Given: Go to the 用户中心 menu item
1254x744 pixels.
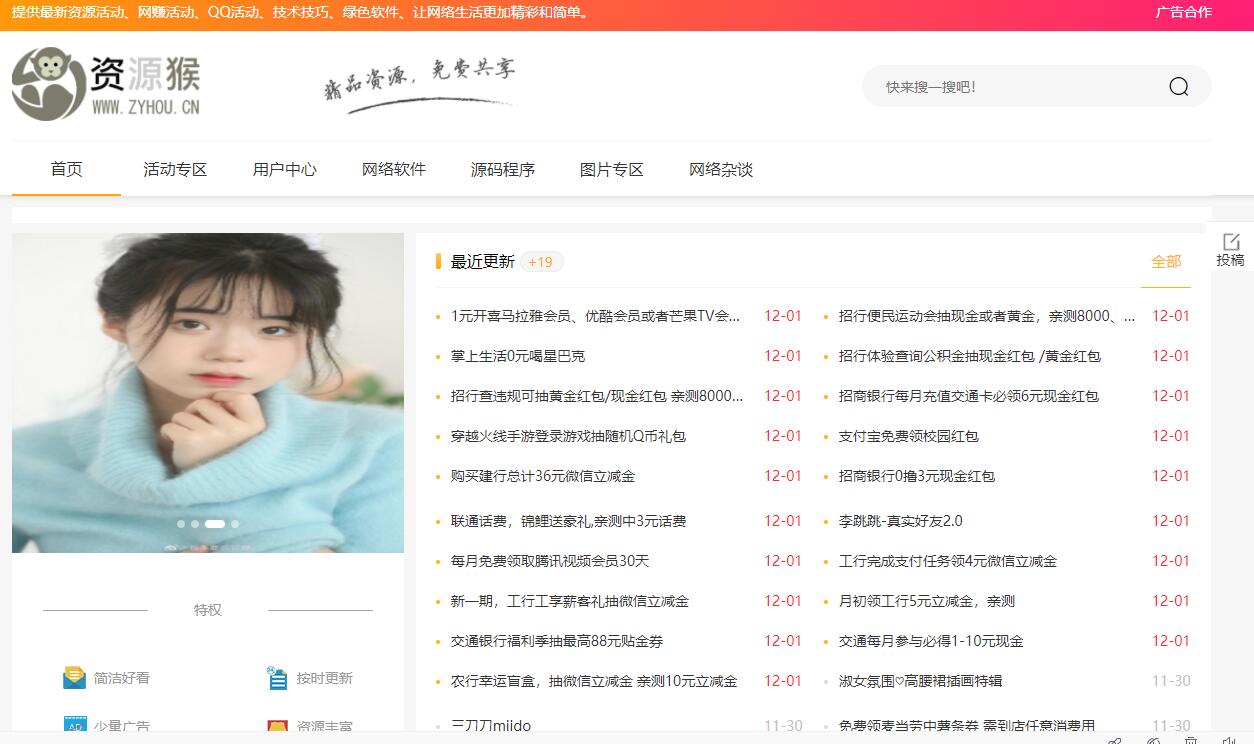Looking at the screenshot, I should [x=284, y=170].
